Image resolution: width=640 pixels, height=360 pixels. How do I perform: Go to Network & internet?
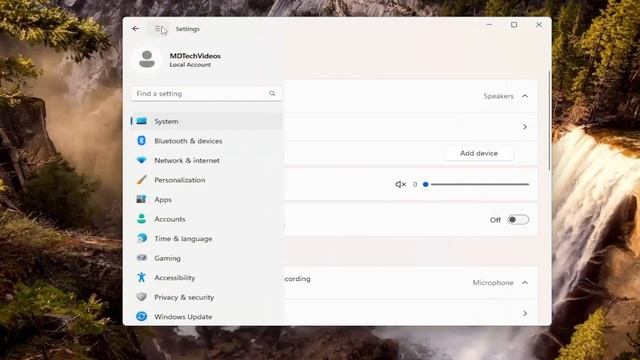pyautogui.click(x=207, y=160)
